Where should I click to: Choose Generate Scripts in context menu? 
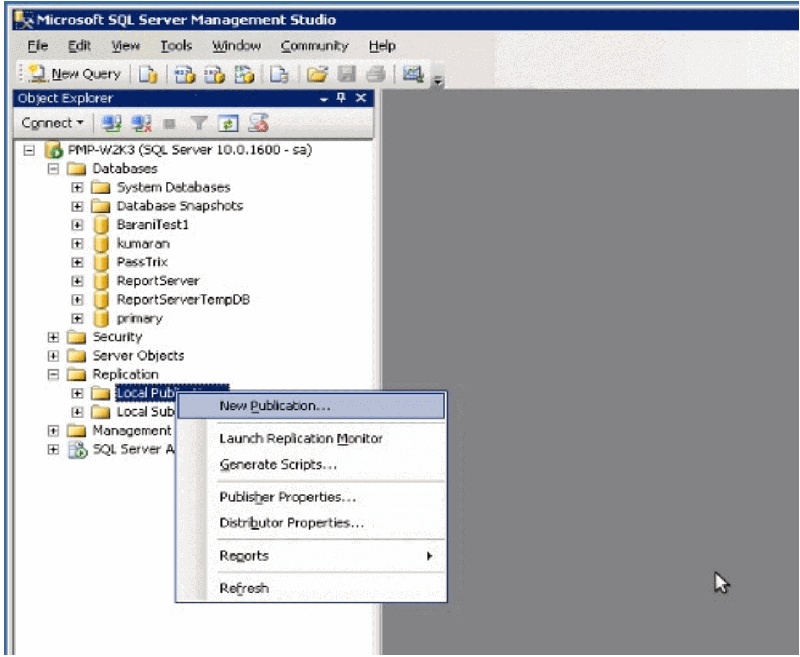tap(311, 465)
